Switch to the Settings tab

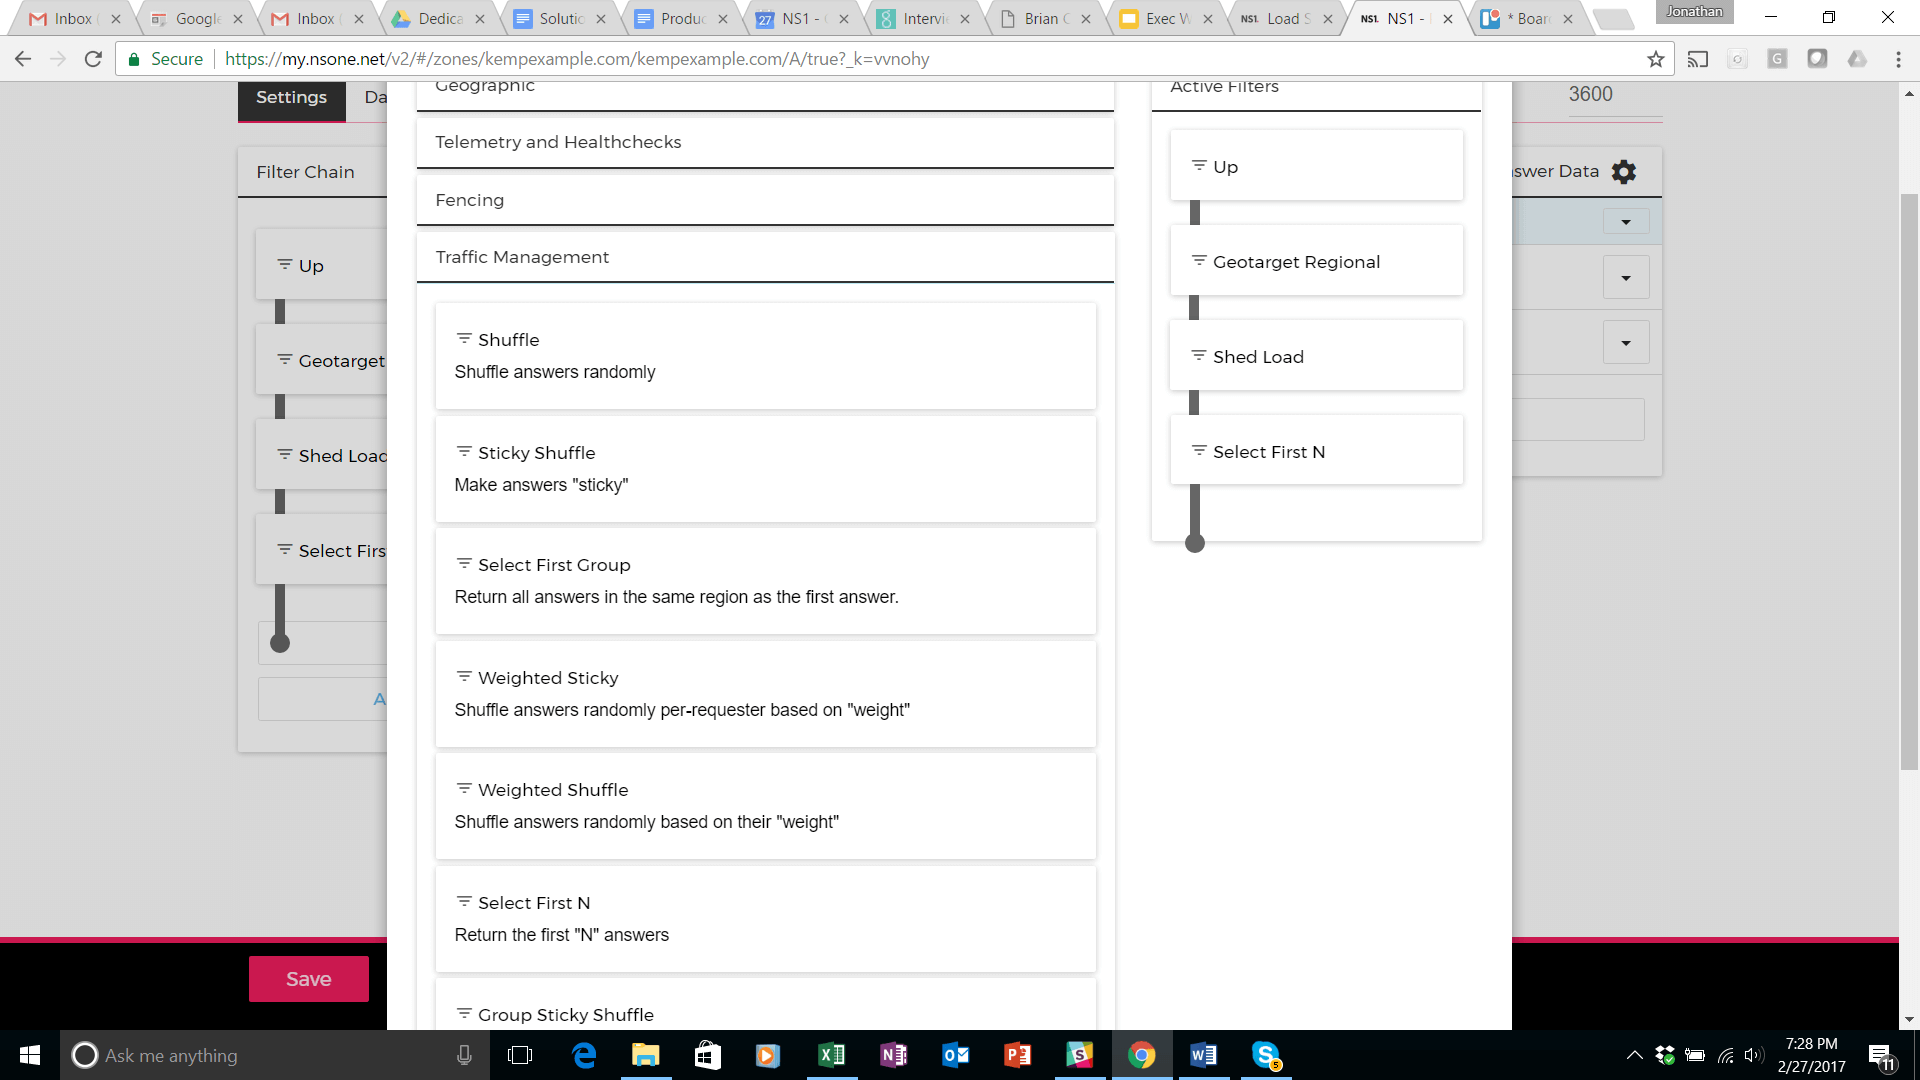(x=291, y=98)
